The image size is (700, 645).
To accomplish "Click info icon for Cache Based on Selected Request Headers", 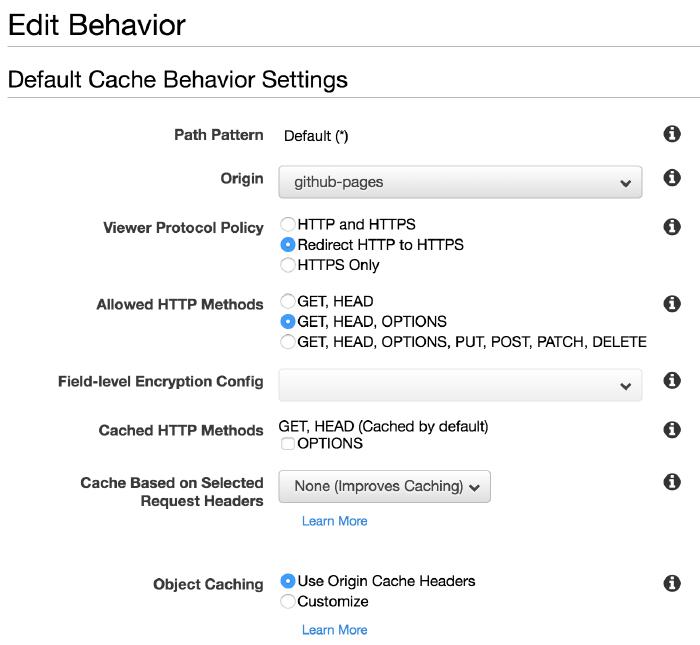I will (x=672, y=482).
